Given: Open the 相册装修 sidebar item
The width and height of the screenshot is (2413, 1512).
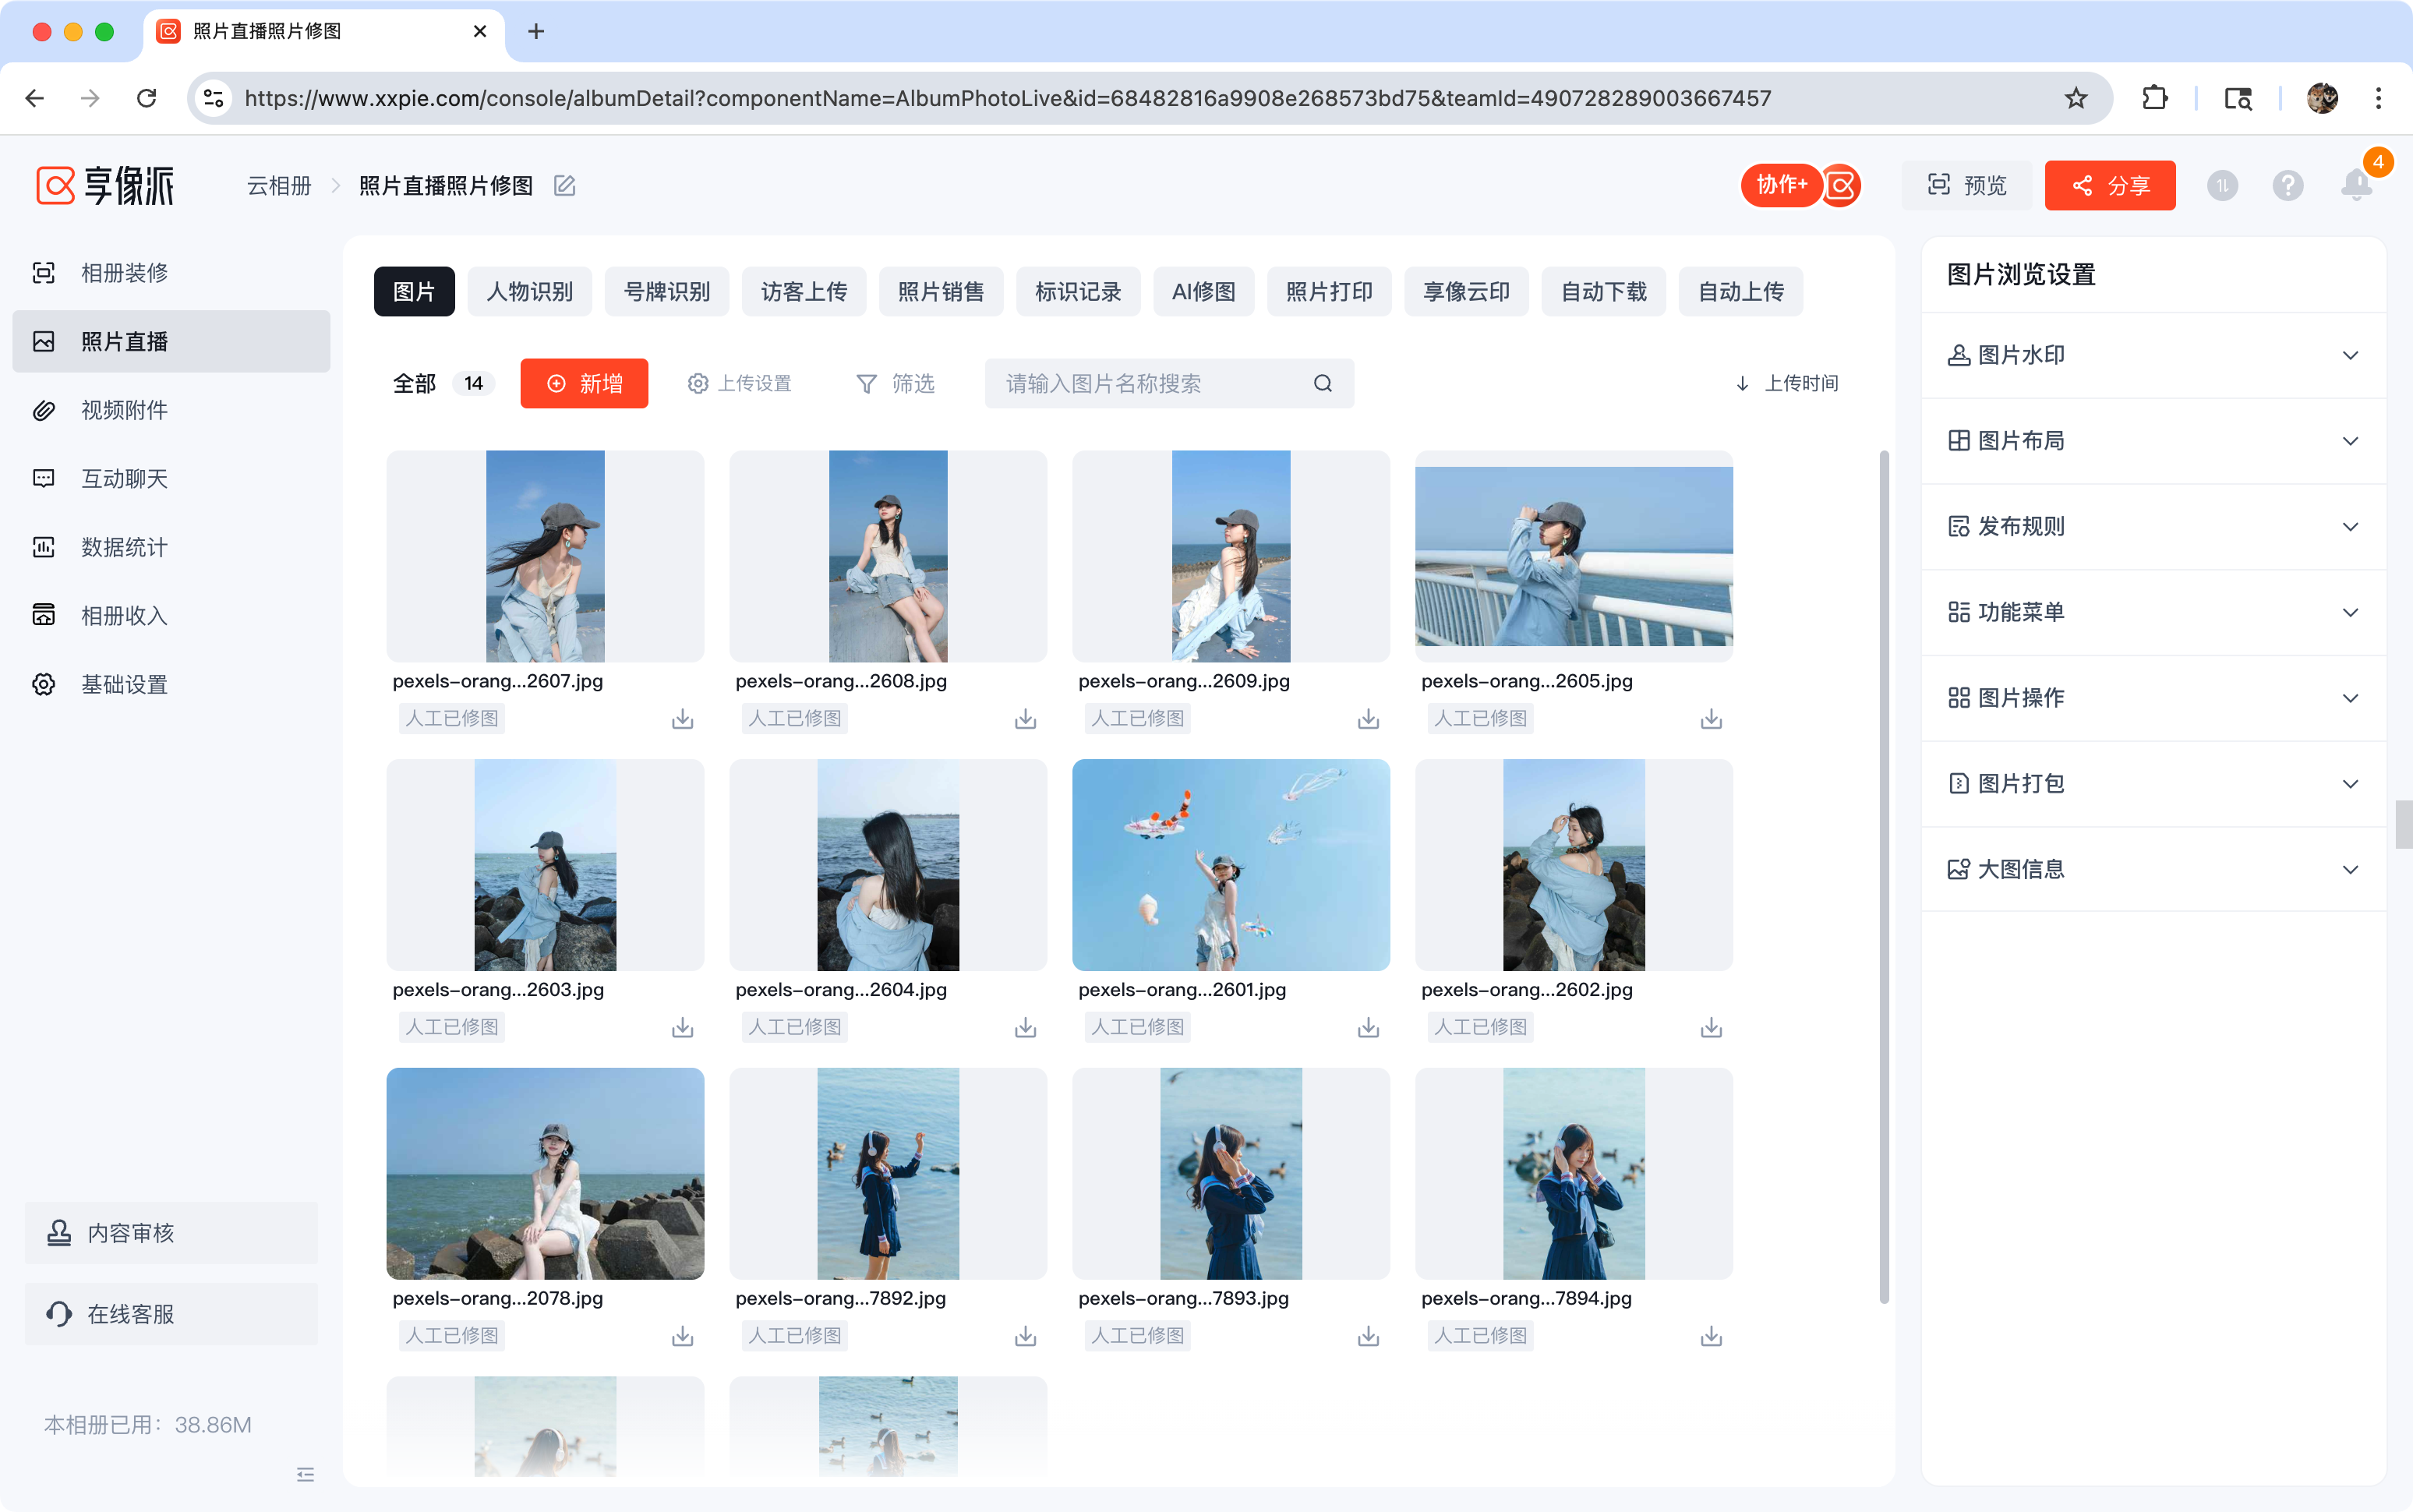Looking at the screenshot, I should [x=171, y=273].
